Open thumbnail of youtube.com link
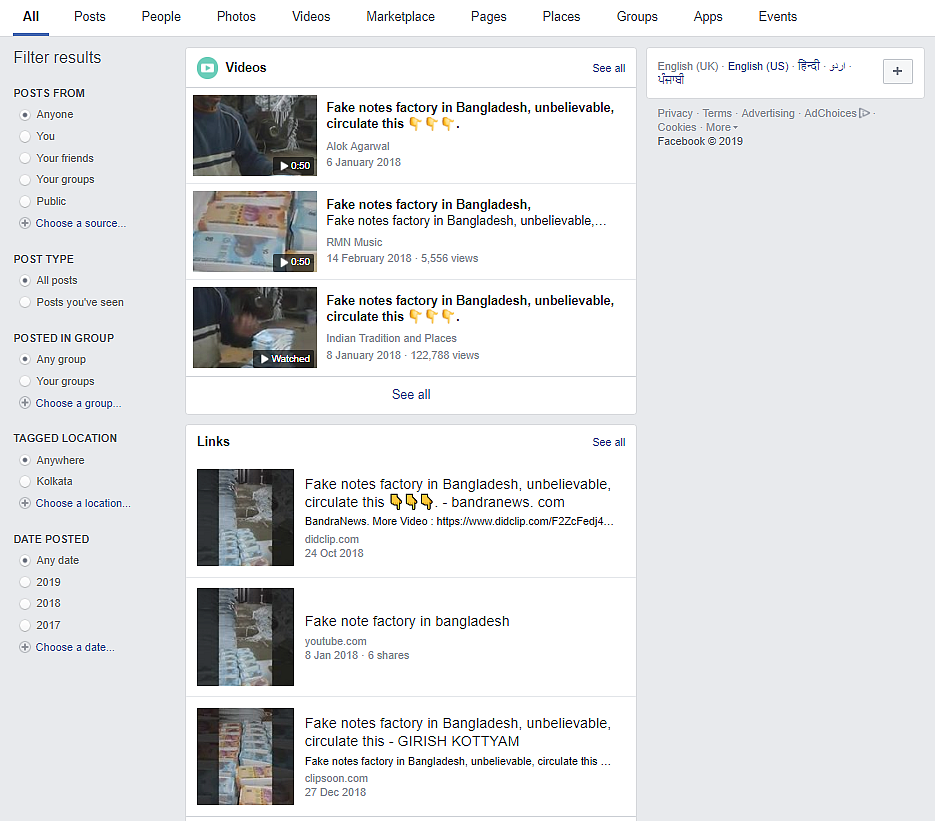 (245, 637)
